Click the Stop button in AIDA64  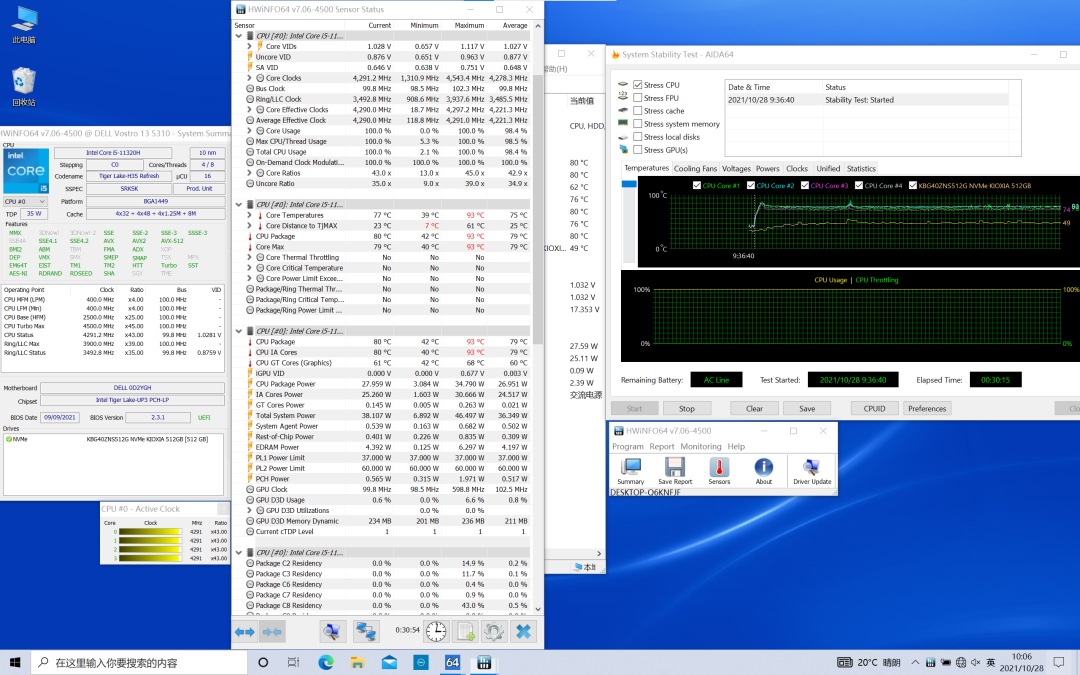[687, 408]
